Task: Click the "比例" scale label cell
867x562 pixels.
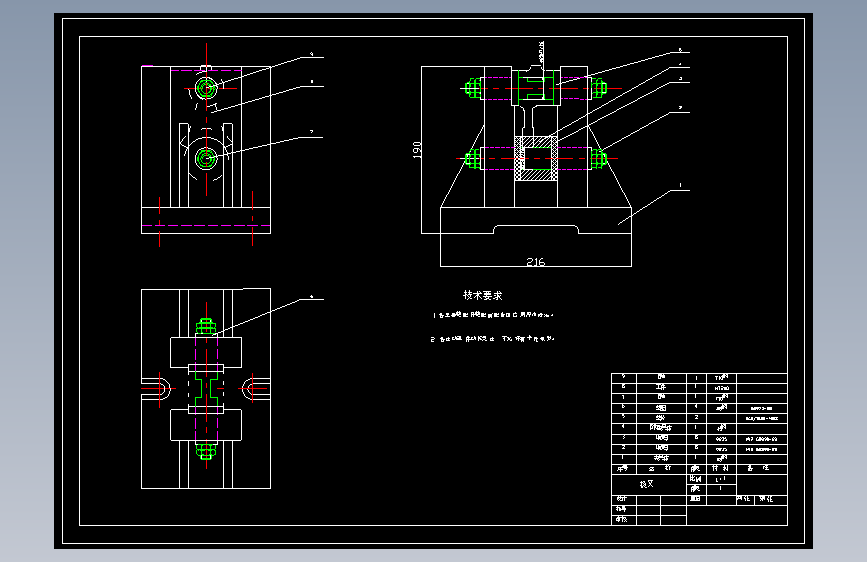Action: tap(696, 479)
